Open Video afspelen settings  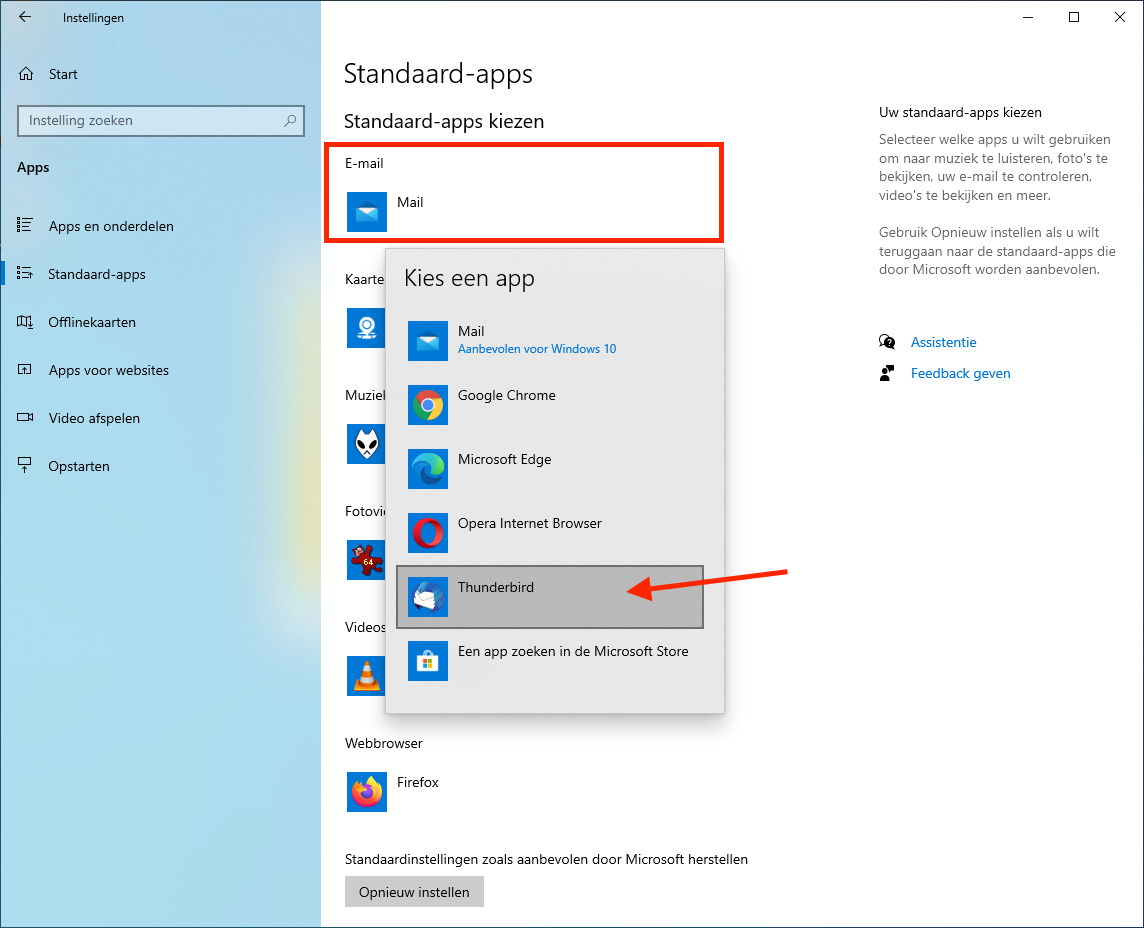(94, 418)
